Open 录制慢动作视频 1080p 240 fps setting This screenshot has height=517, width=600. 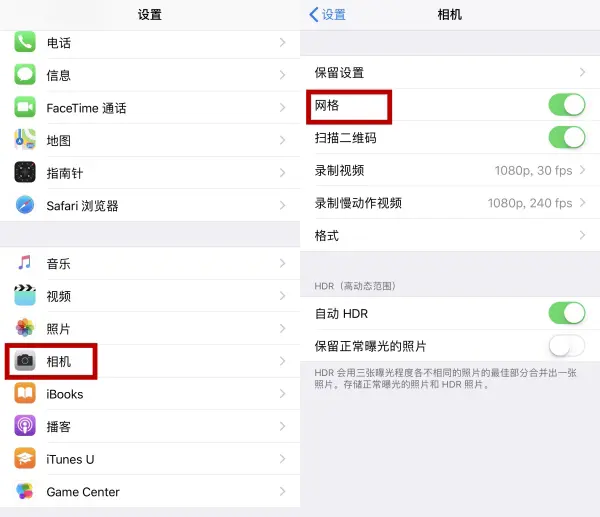(450, 202)
